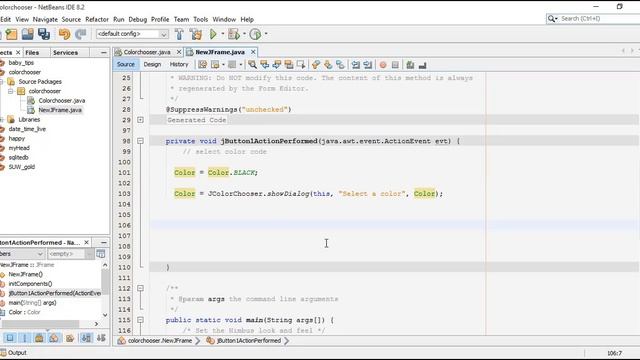This screenshot has height=360, width=640.
Task: Select Colorchooser.java in project tree
Action: (x=62, y=100)
